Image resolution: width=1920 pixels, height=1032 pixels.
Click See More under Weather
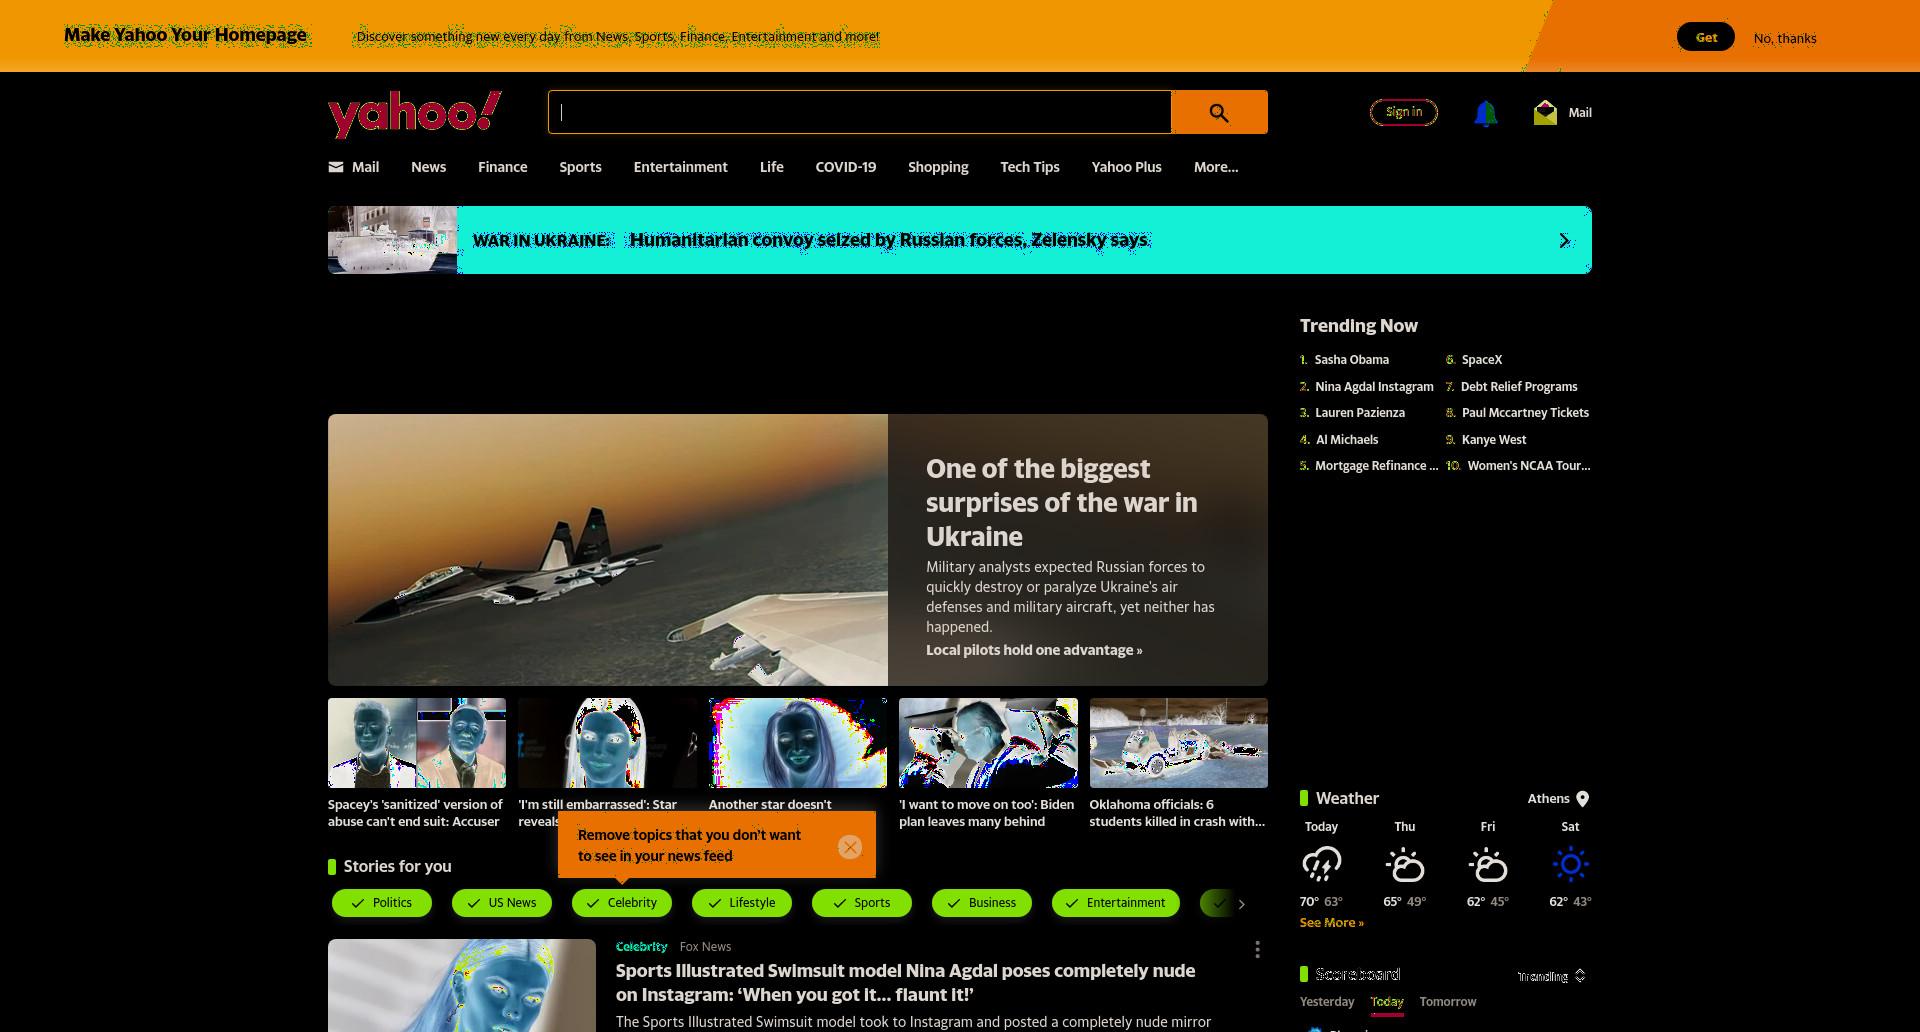point(1332,923)
